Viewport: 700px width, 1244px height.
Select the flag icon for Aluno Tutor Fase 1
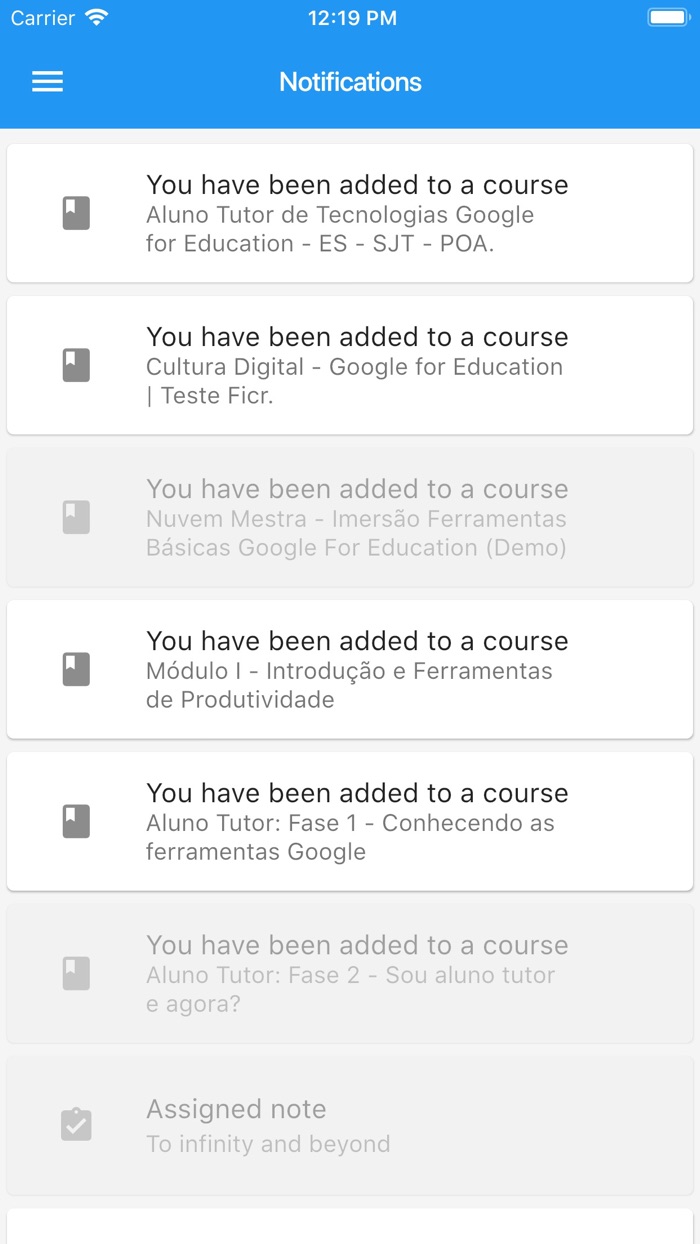(x=76, y=820)
